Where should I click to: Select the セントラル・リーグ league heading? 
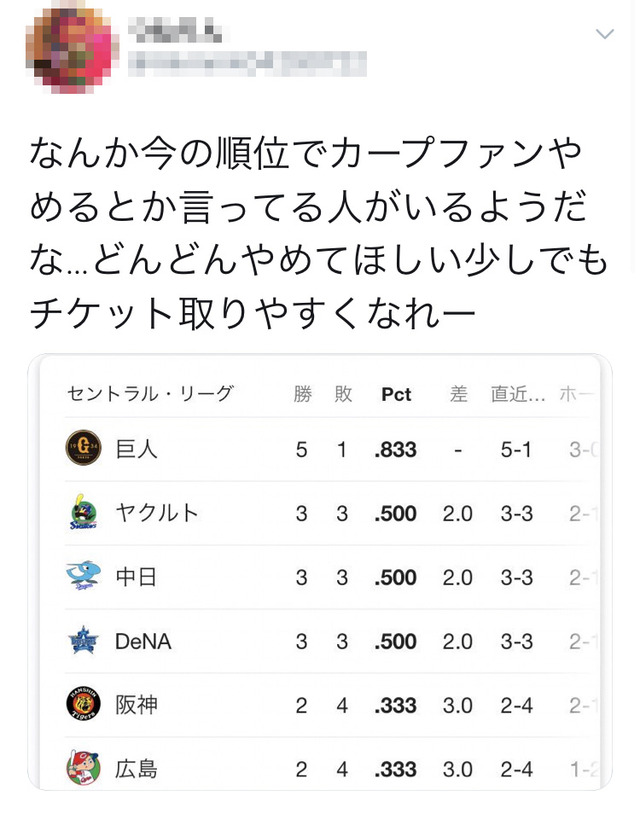point(150,394)
